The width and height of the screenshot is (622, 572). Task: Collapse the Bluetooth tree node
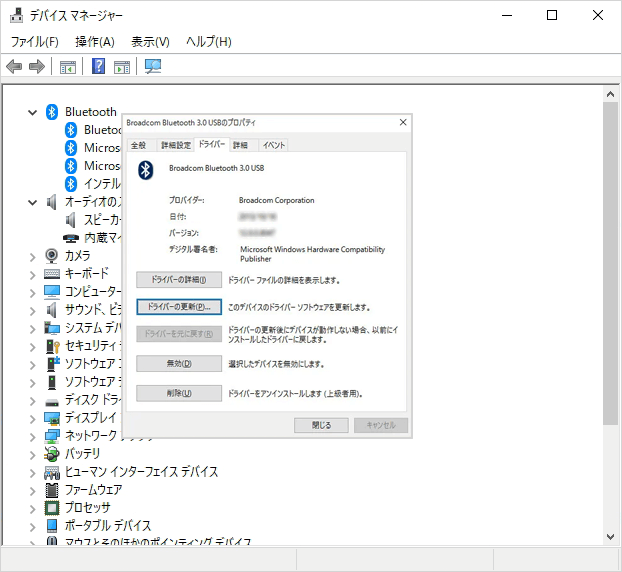[x=33, y=113]
